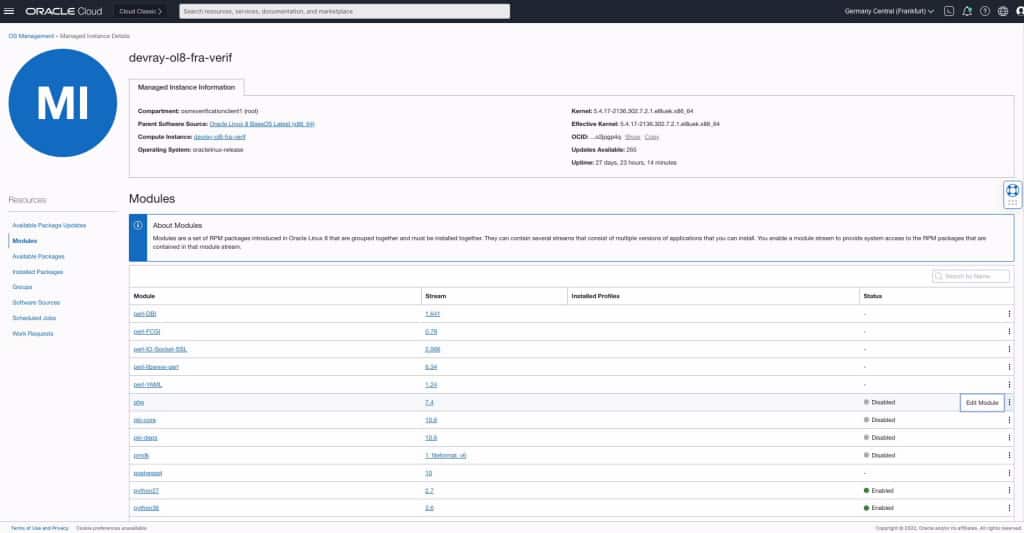The width and height of the screenshot is (1024, 533).
Task: Open the Oracle Linux 8 BaseOS parent source link
Action: click(262, 124)
